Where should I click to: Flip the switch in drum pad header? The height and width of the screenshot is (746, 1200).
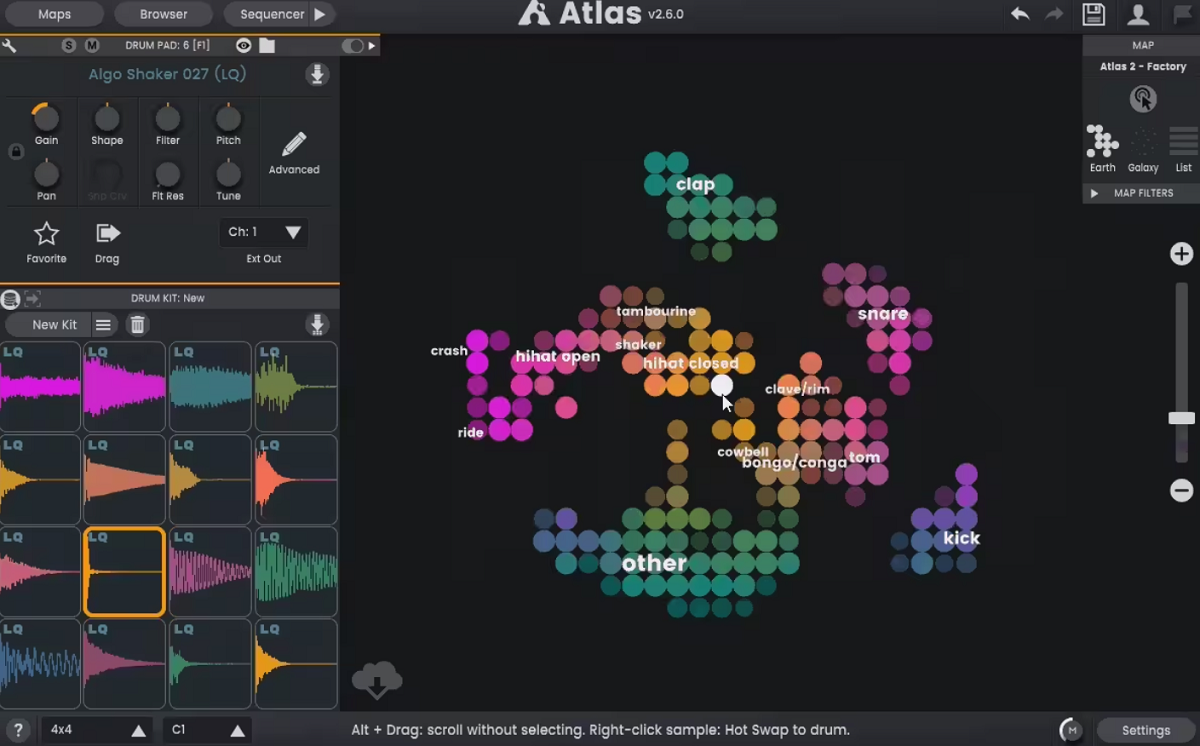(x=352, y=46)
